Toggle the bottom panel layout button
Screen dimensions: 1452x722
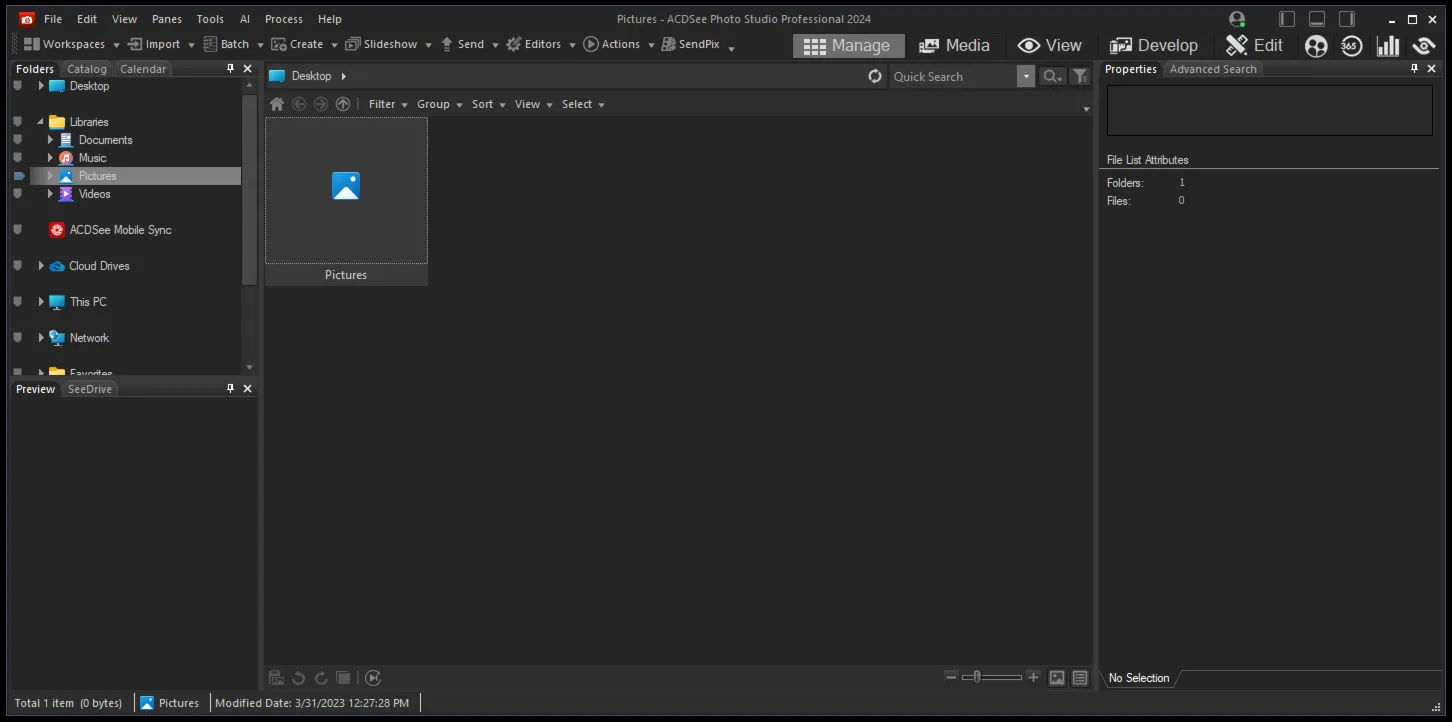tap(1317, 19)
